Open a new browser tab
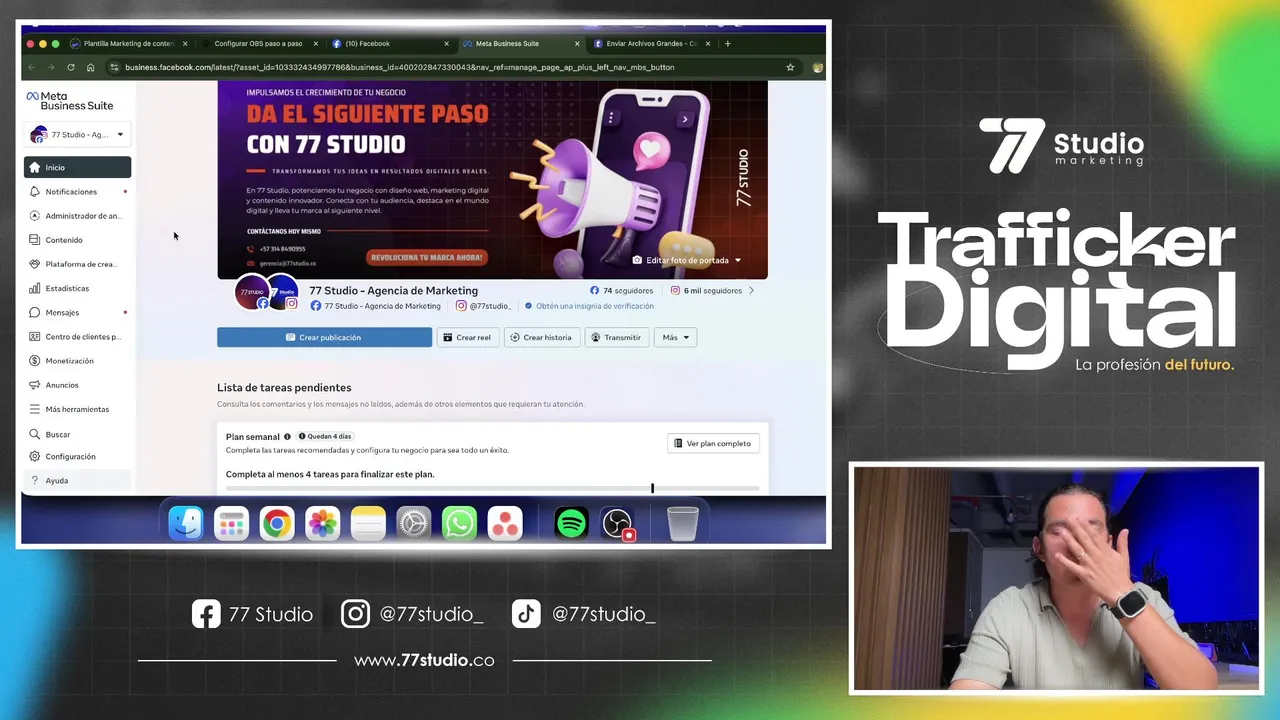Image resolution: width=1280 pixels, height=720 pixels. (727, 44)
